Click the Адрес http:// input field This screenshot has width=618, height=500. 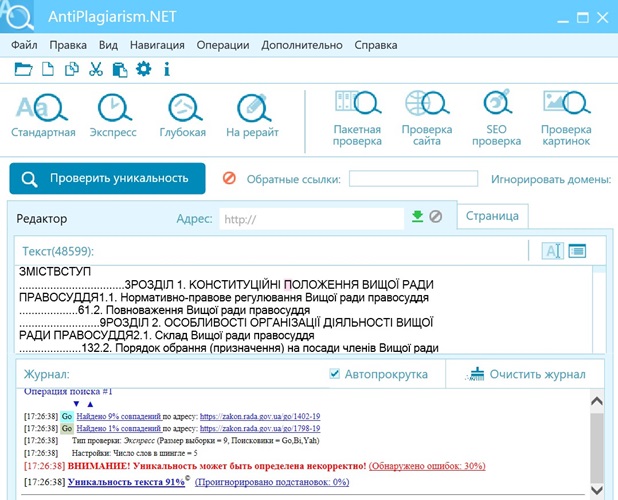[x=312, y=219]
